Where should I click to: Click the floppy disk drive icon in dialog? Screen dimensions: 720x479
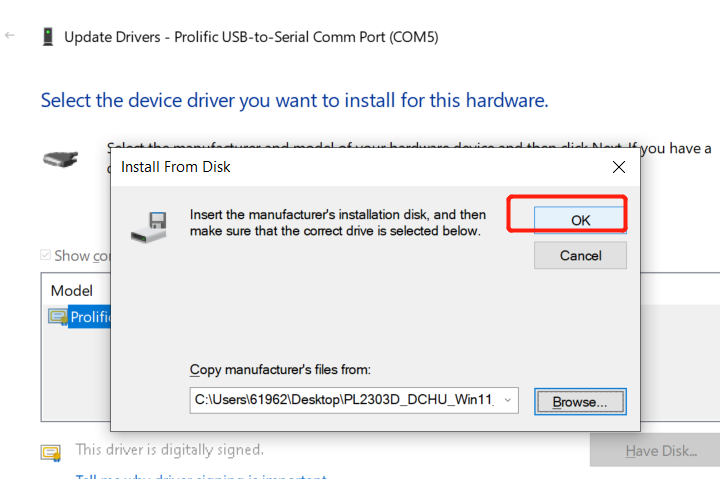pyautogui.click(x=149, y=227)
